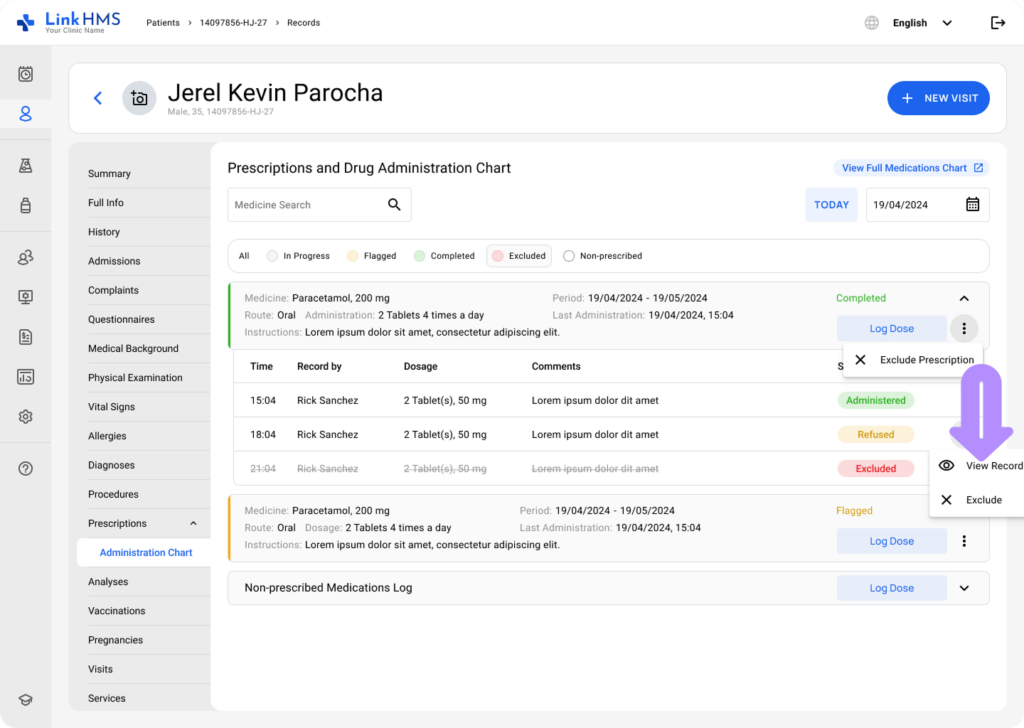The width and height of the screenshot is (1024, 728).
Task: Click the magnifier icon in Medicine Search
Action: point(394,205)
